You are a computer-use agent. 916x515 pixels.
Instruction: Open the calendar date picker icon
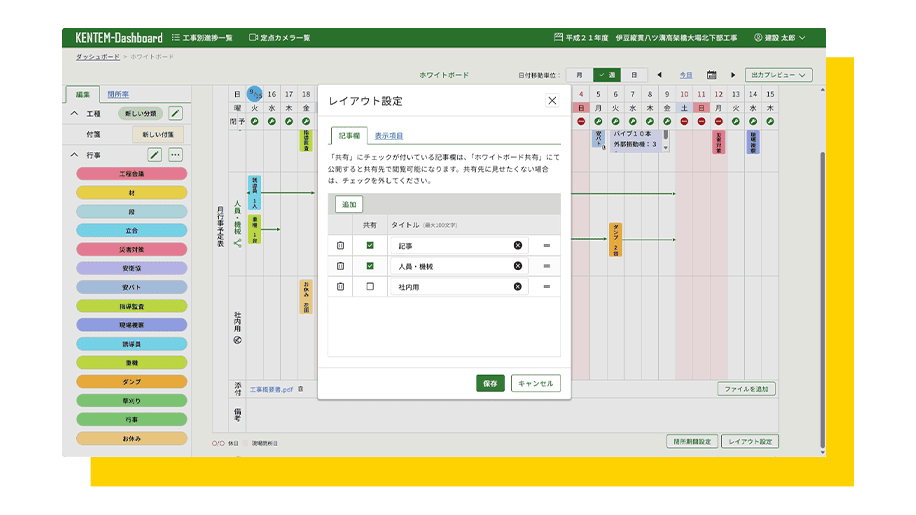(712, 75)
